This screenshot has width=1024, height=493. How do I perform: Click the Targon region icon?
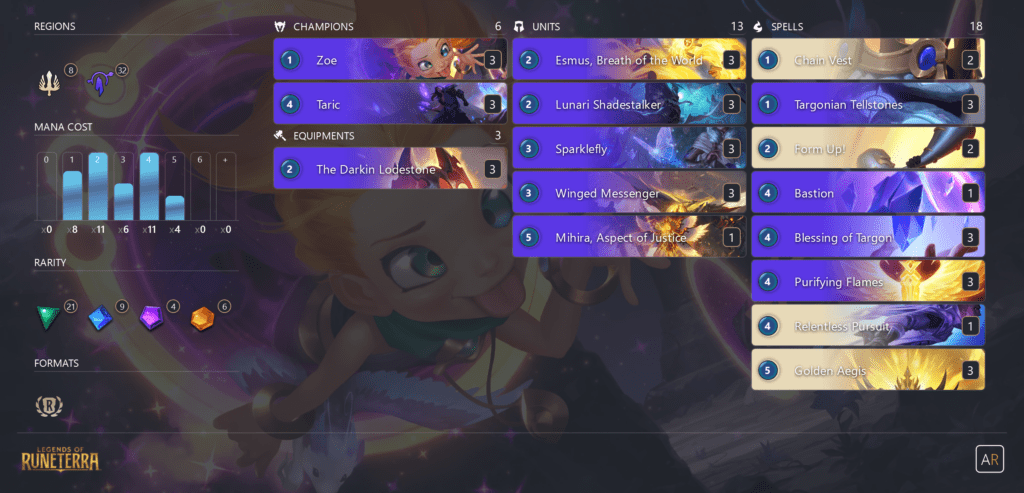tap(99, 84)
